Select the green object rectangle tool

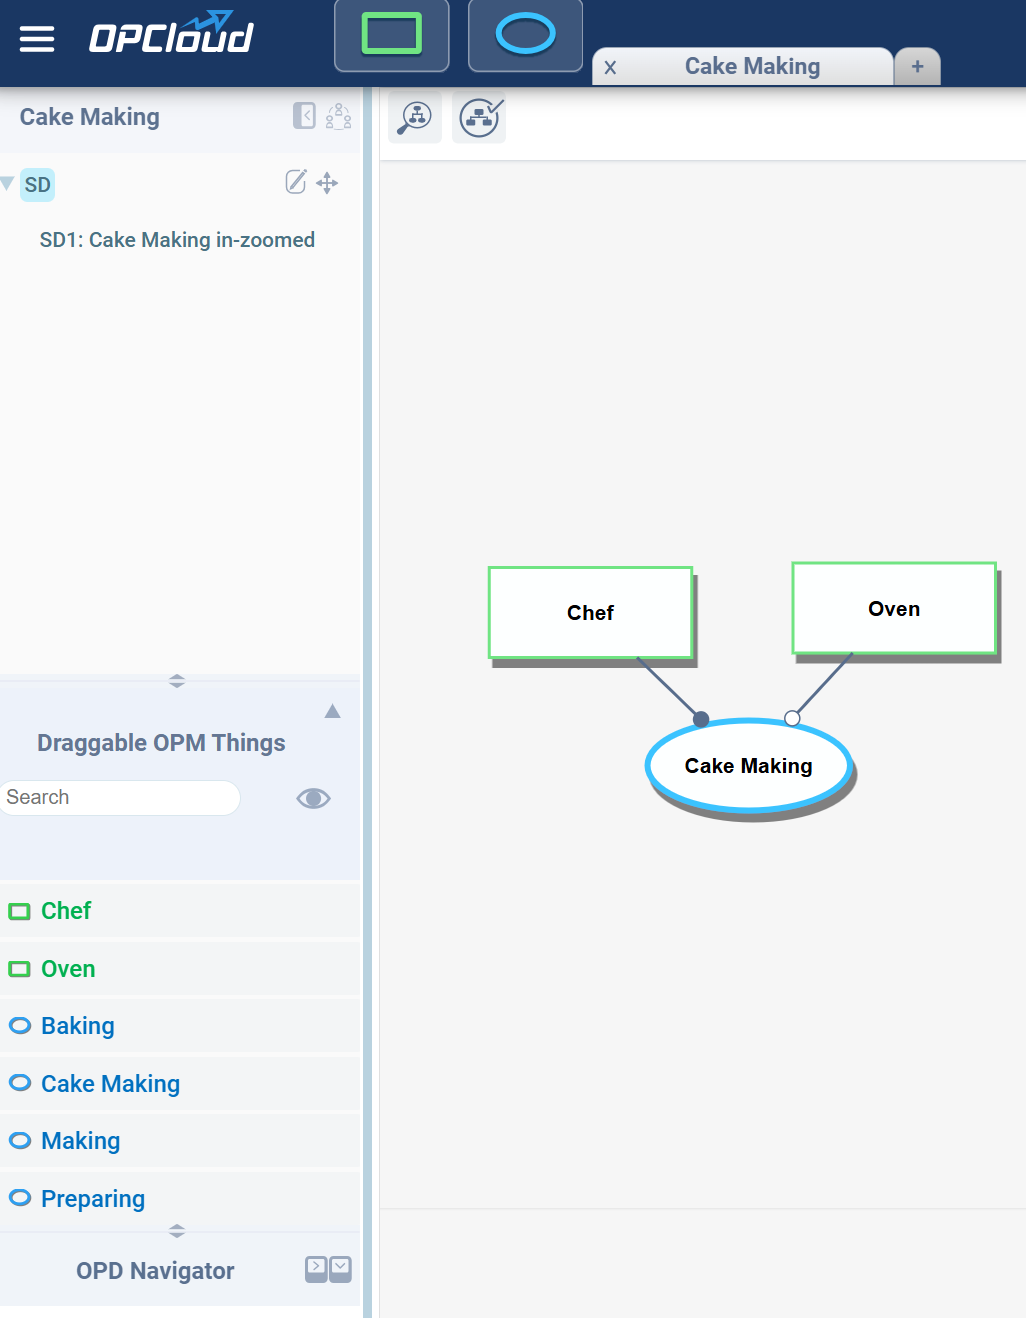[391, 35]
